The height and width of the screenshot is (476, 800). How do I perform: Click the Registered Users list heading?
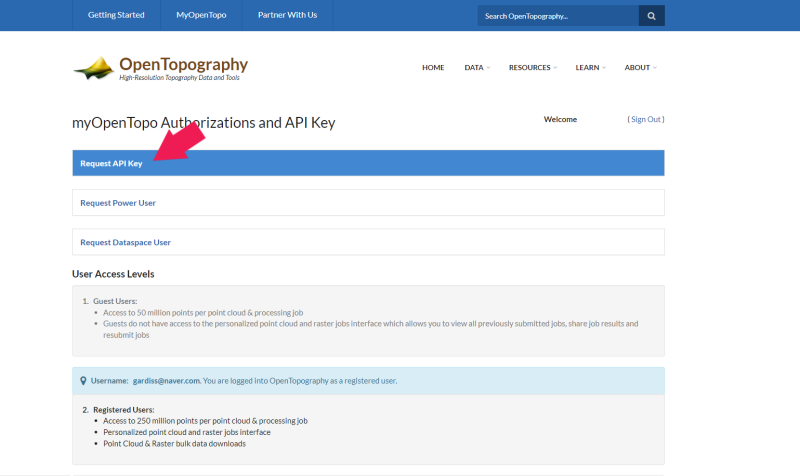click(x=123, y=410)
